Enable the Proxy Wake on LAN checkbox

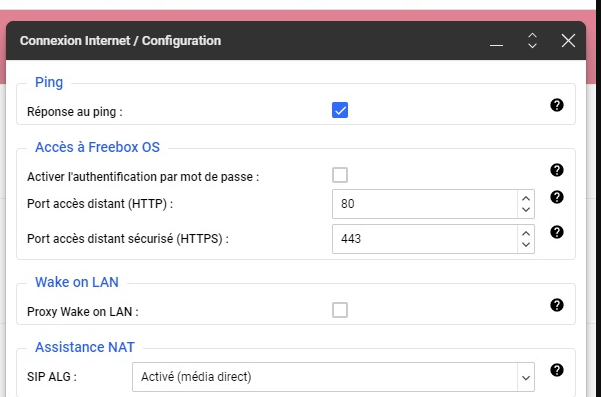click(340, 310)
